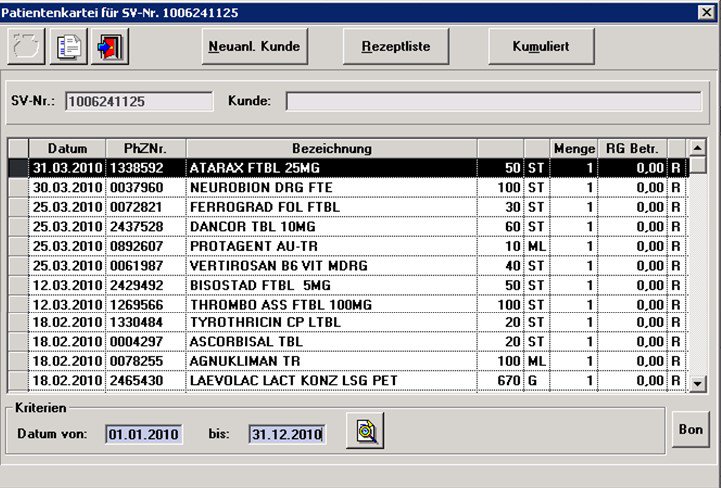This screenshot has width=721, height=488.
Task: Open the Rezeptliste button
Action: coord(396,46)
